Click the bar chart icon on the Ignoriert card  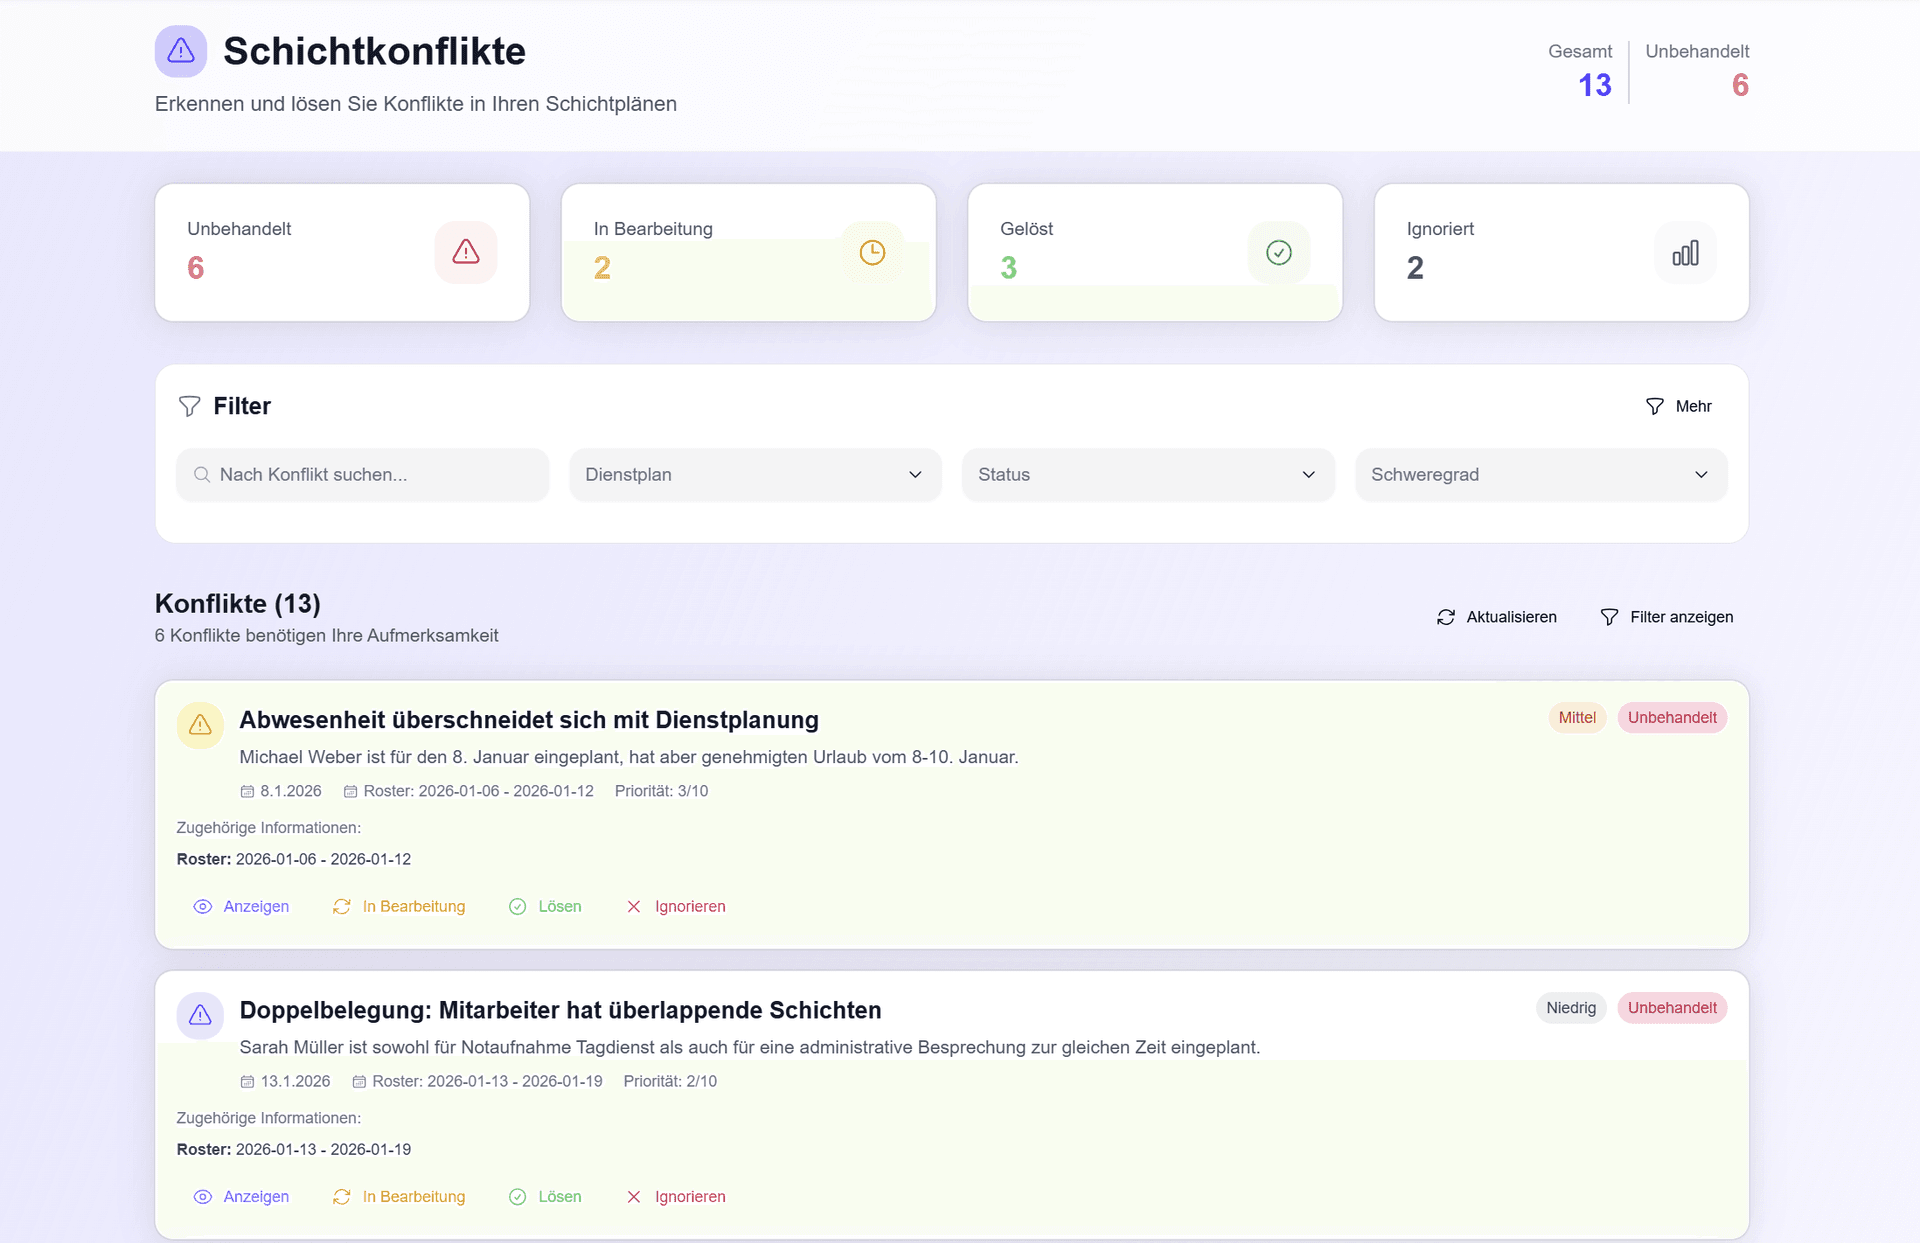pos(1686,252)
